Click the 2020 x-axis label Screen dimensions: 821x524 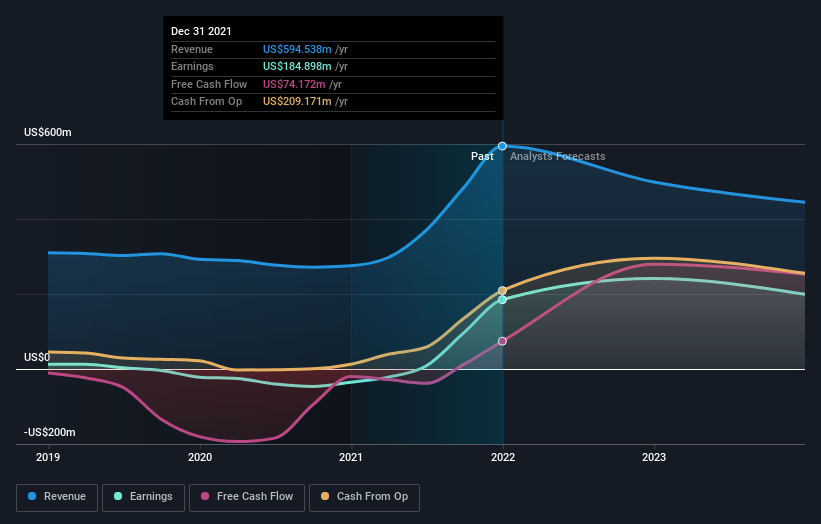point(200,457)
